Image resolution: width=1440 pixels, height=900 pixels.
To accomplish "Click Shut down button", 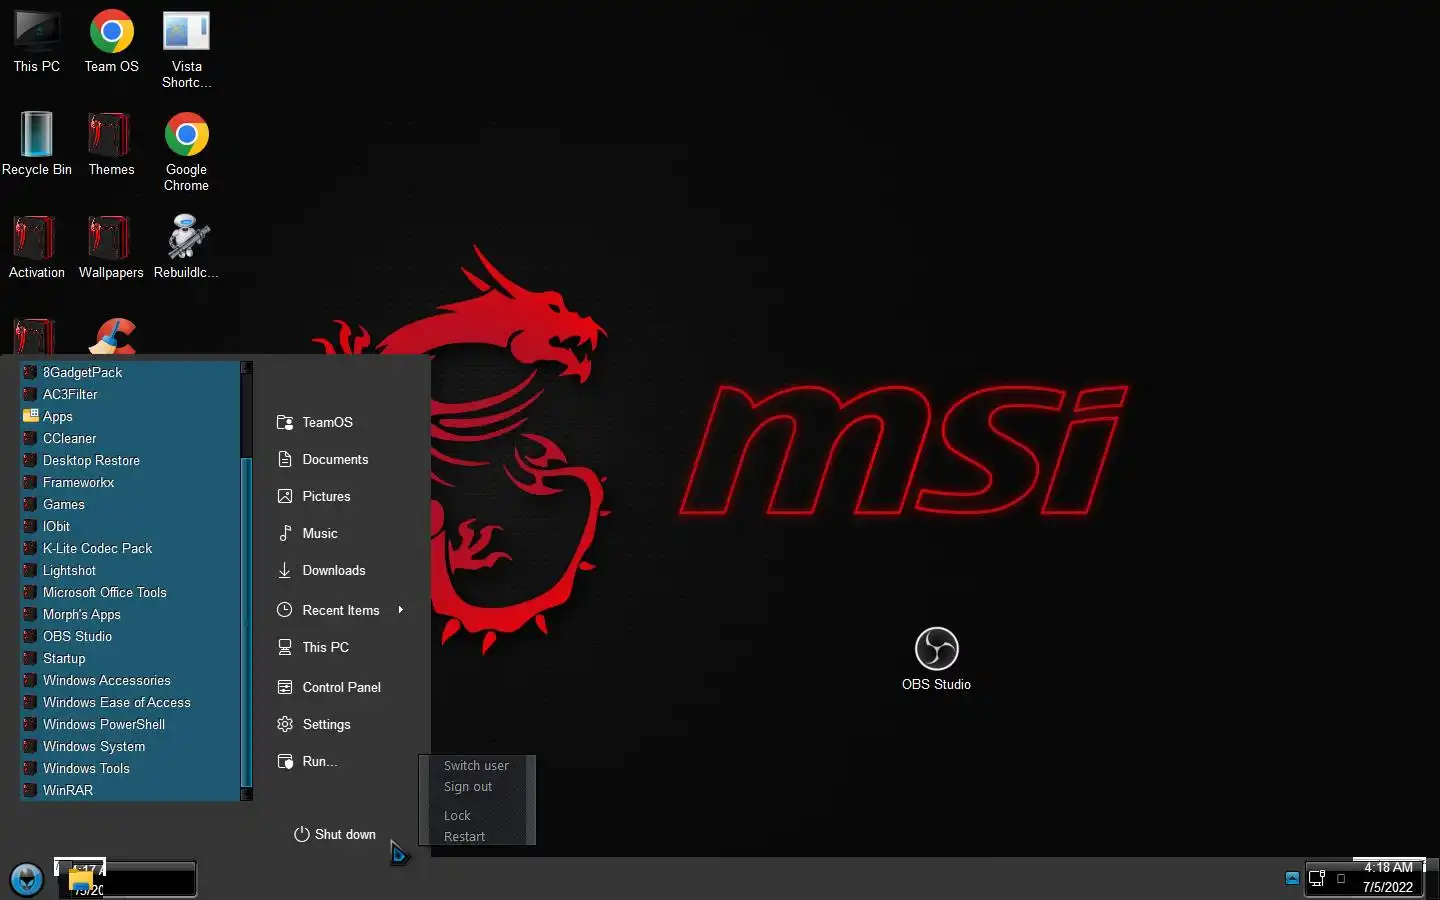I will coord(335,834).
